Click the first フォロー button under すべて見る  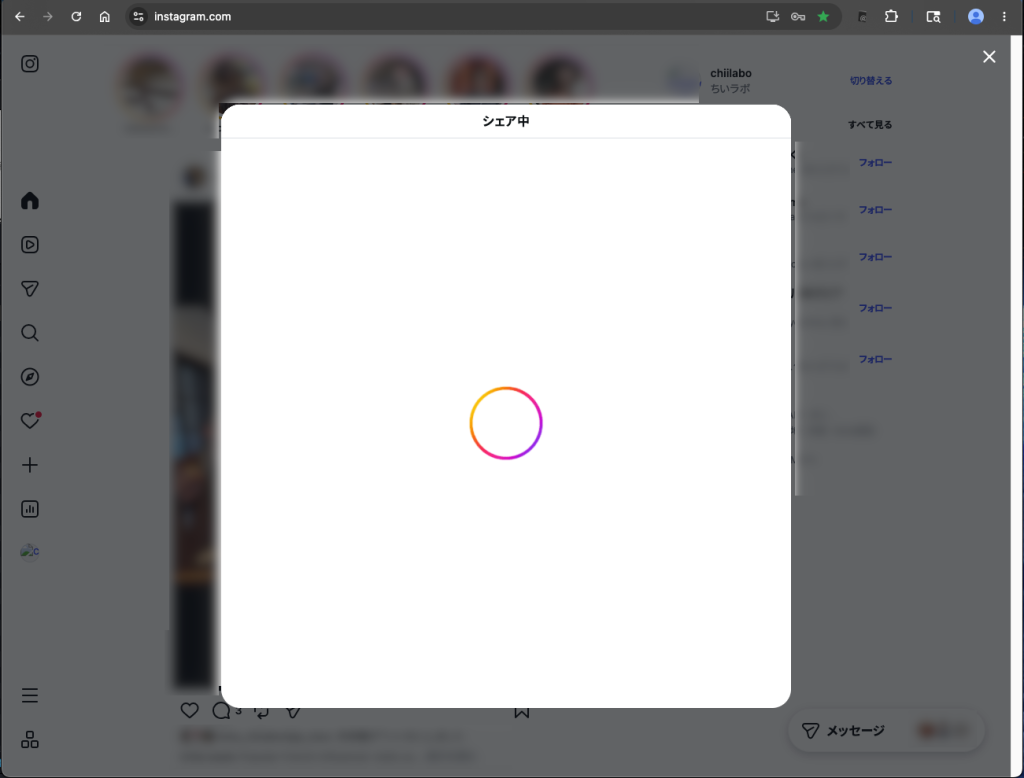(875, 162)
